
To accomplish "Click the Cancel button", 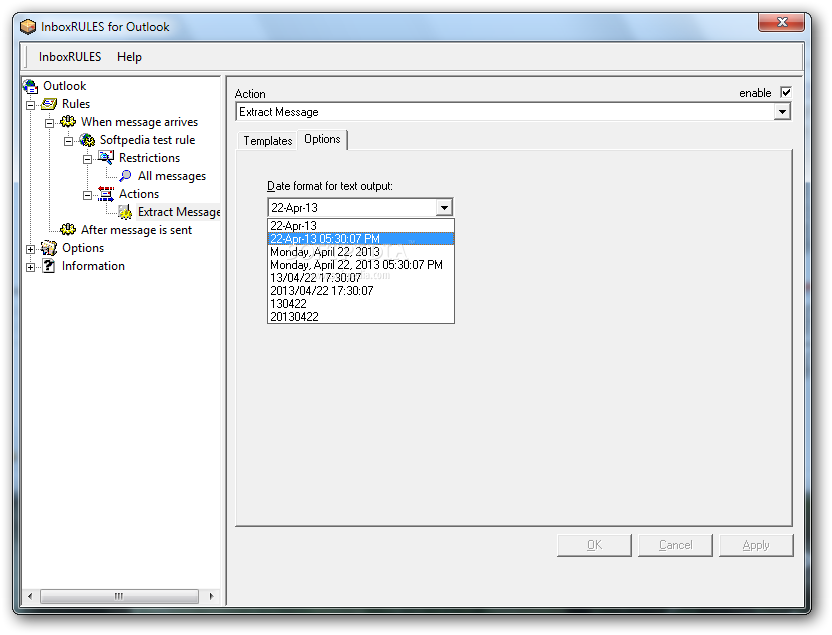I will (x=675, y=545).
